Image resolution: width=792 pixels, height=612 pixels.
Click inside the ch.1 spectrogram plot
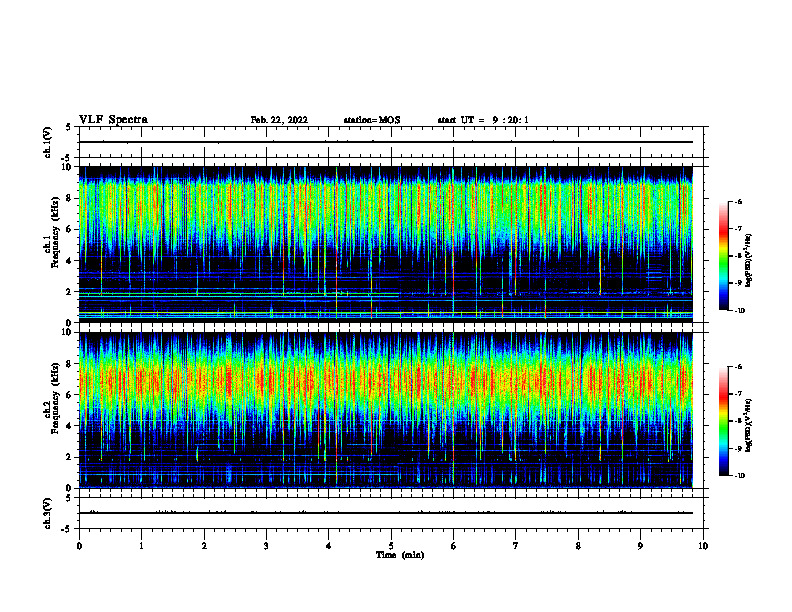[x=386, y=244]
